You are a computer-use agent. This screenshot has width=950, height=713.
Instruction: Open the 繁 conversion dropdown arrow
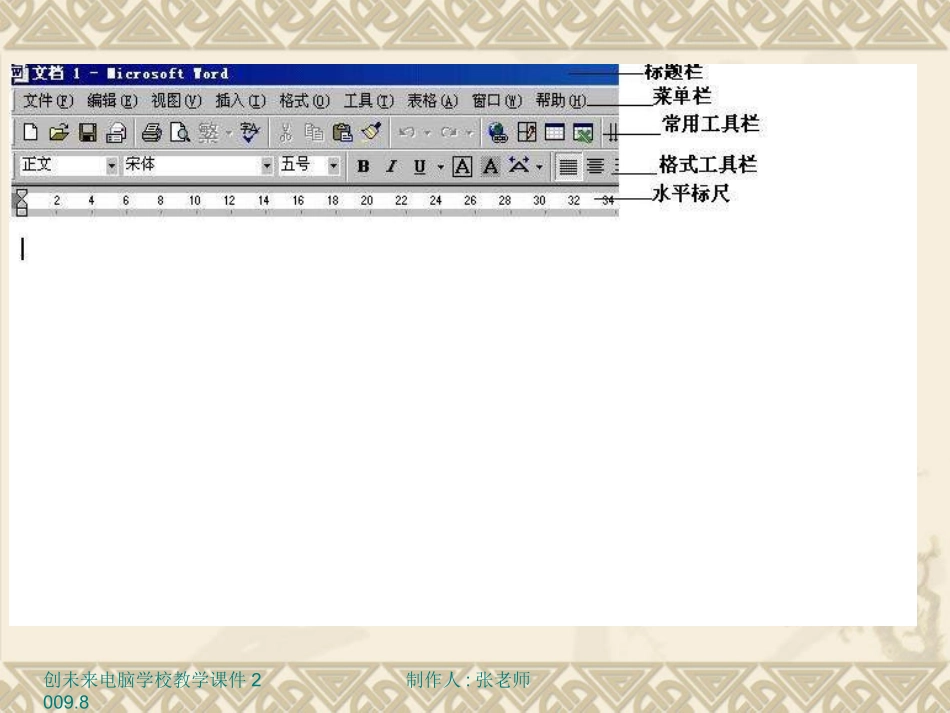coord(229,133)
